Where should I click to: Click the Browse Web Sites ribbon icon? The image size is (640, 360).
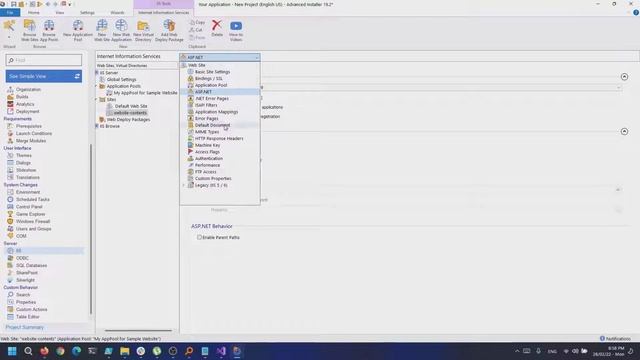click(29, 30)
